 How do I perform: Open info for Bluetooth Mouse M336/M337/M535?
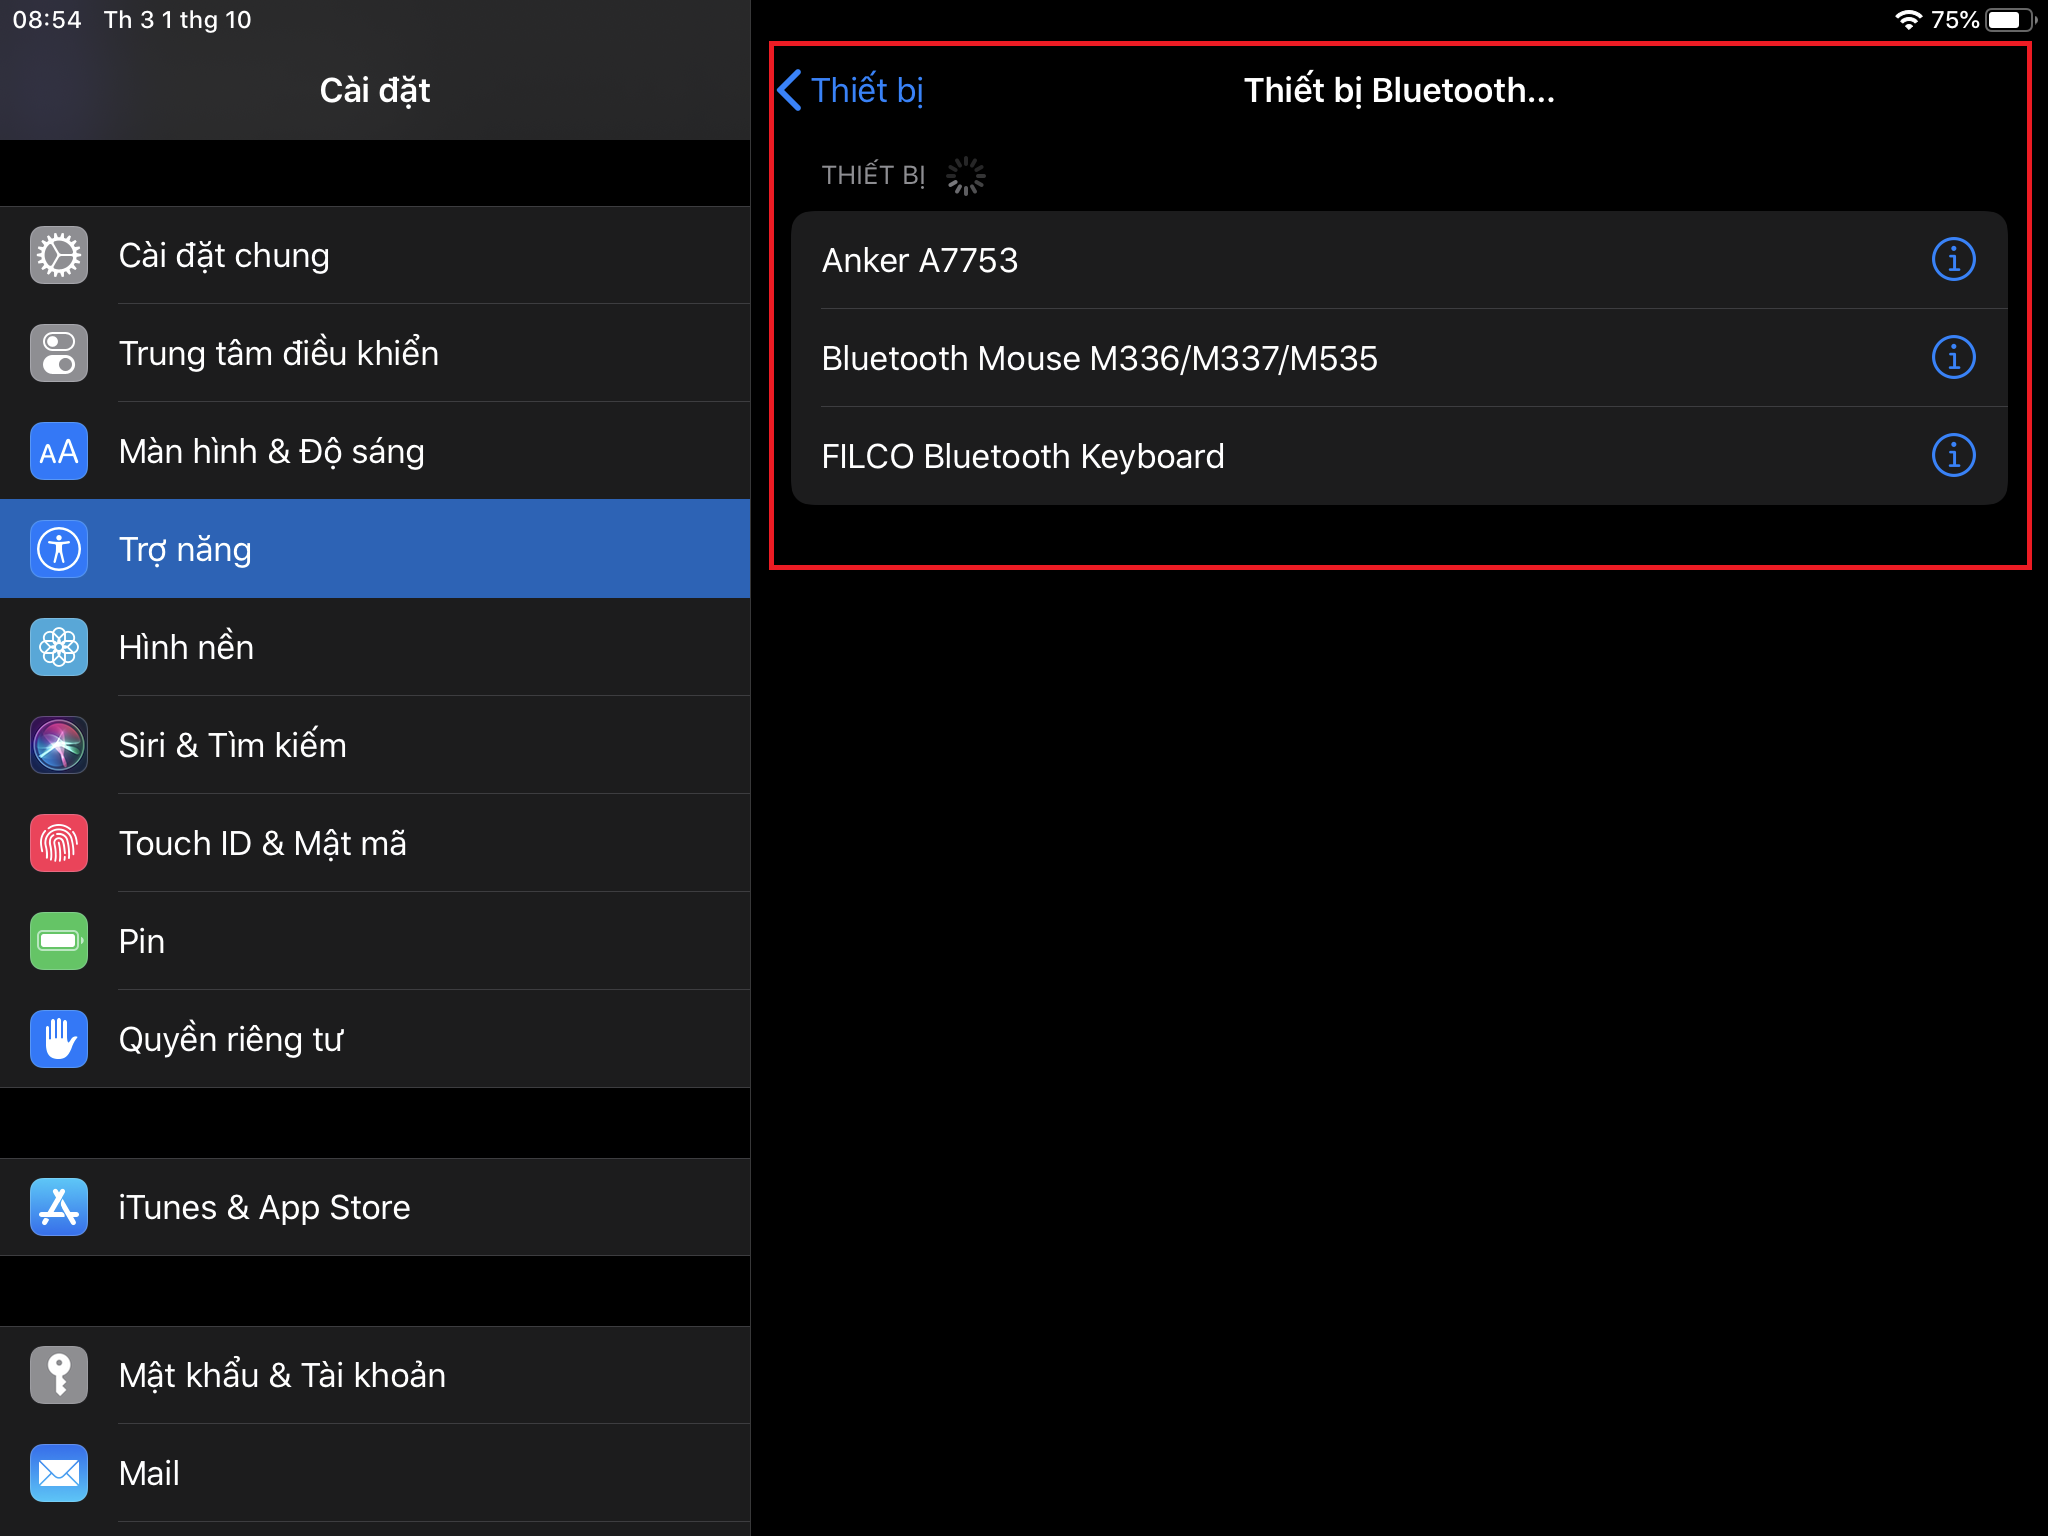click(x=1953, y=358)
